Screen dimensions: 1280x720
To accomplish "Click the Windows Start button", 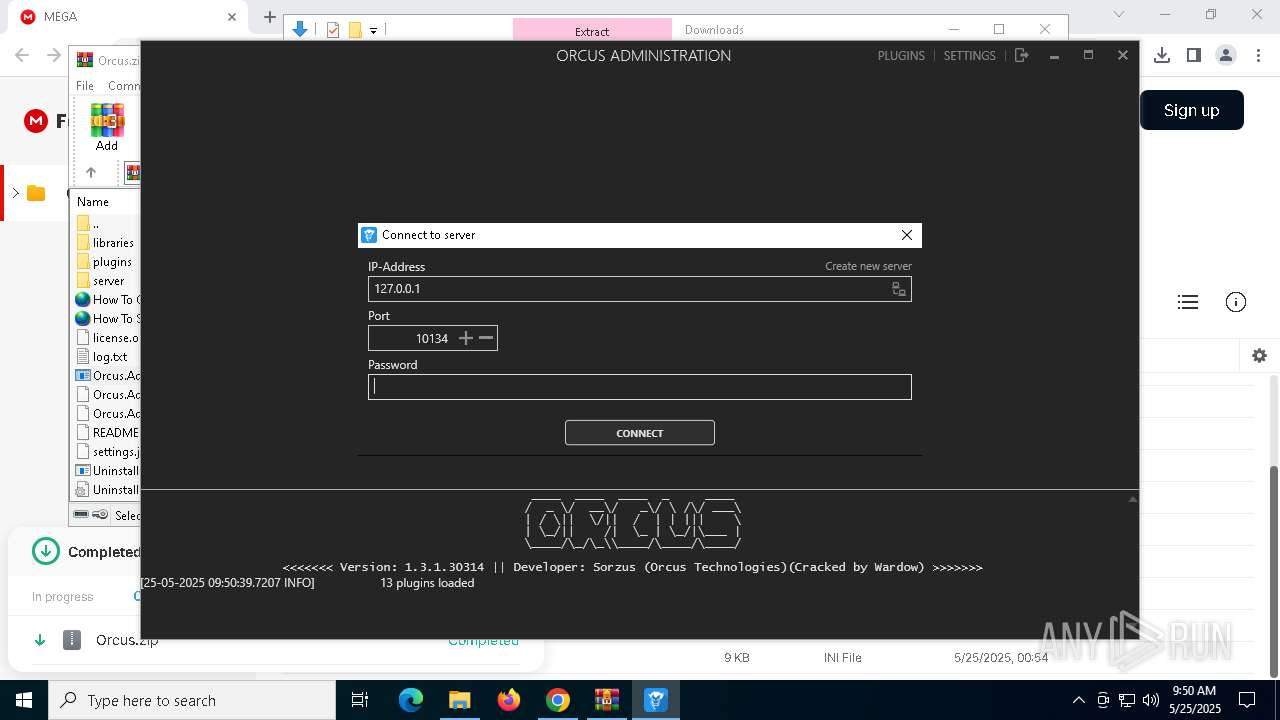I will pos(24,700).
